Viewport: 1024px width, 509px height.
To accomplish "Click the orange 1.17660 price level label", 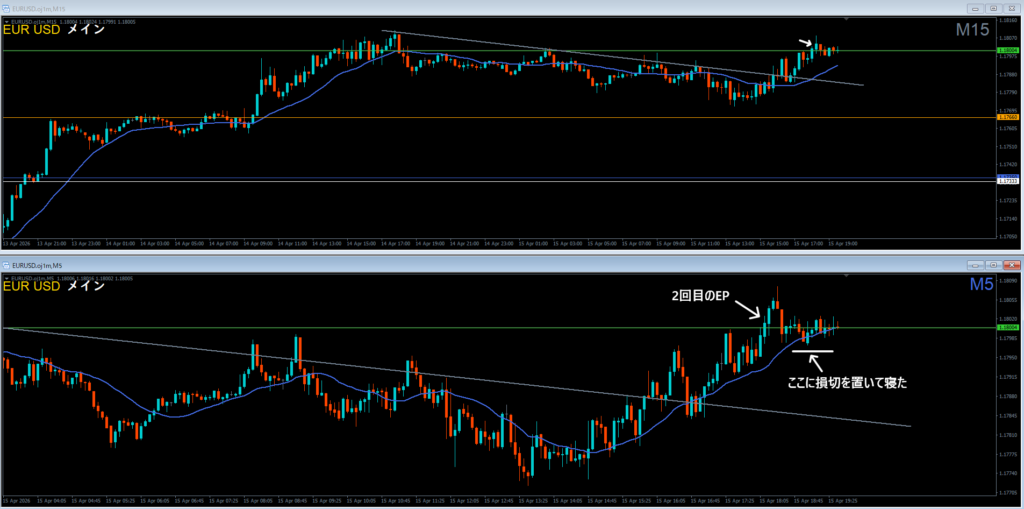I will click(x=1008, y=117).
